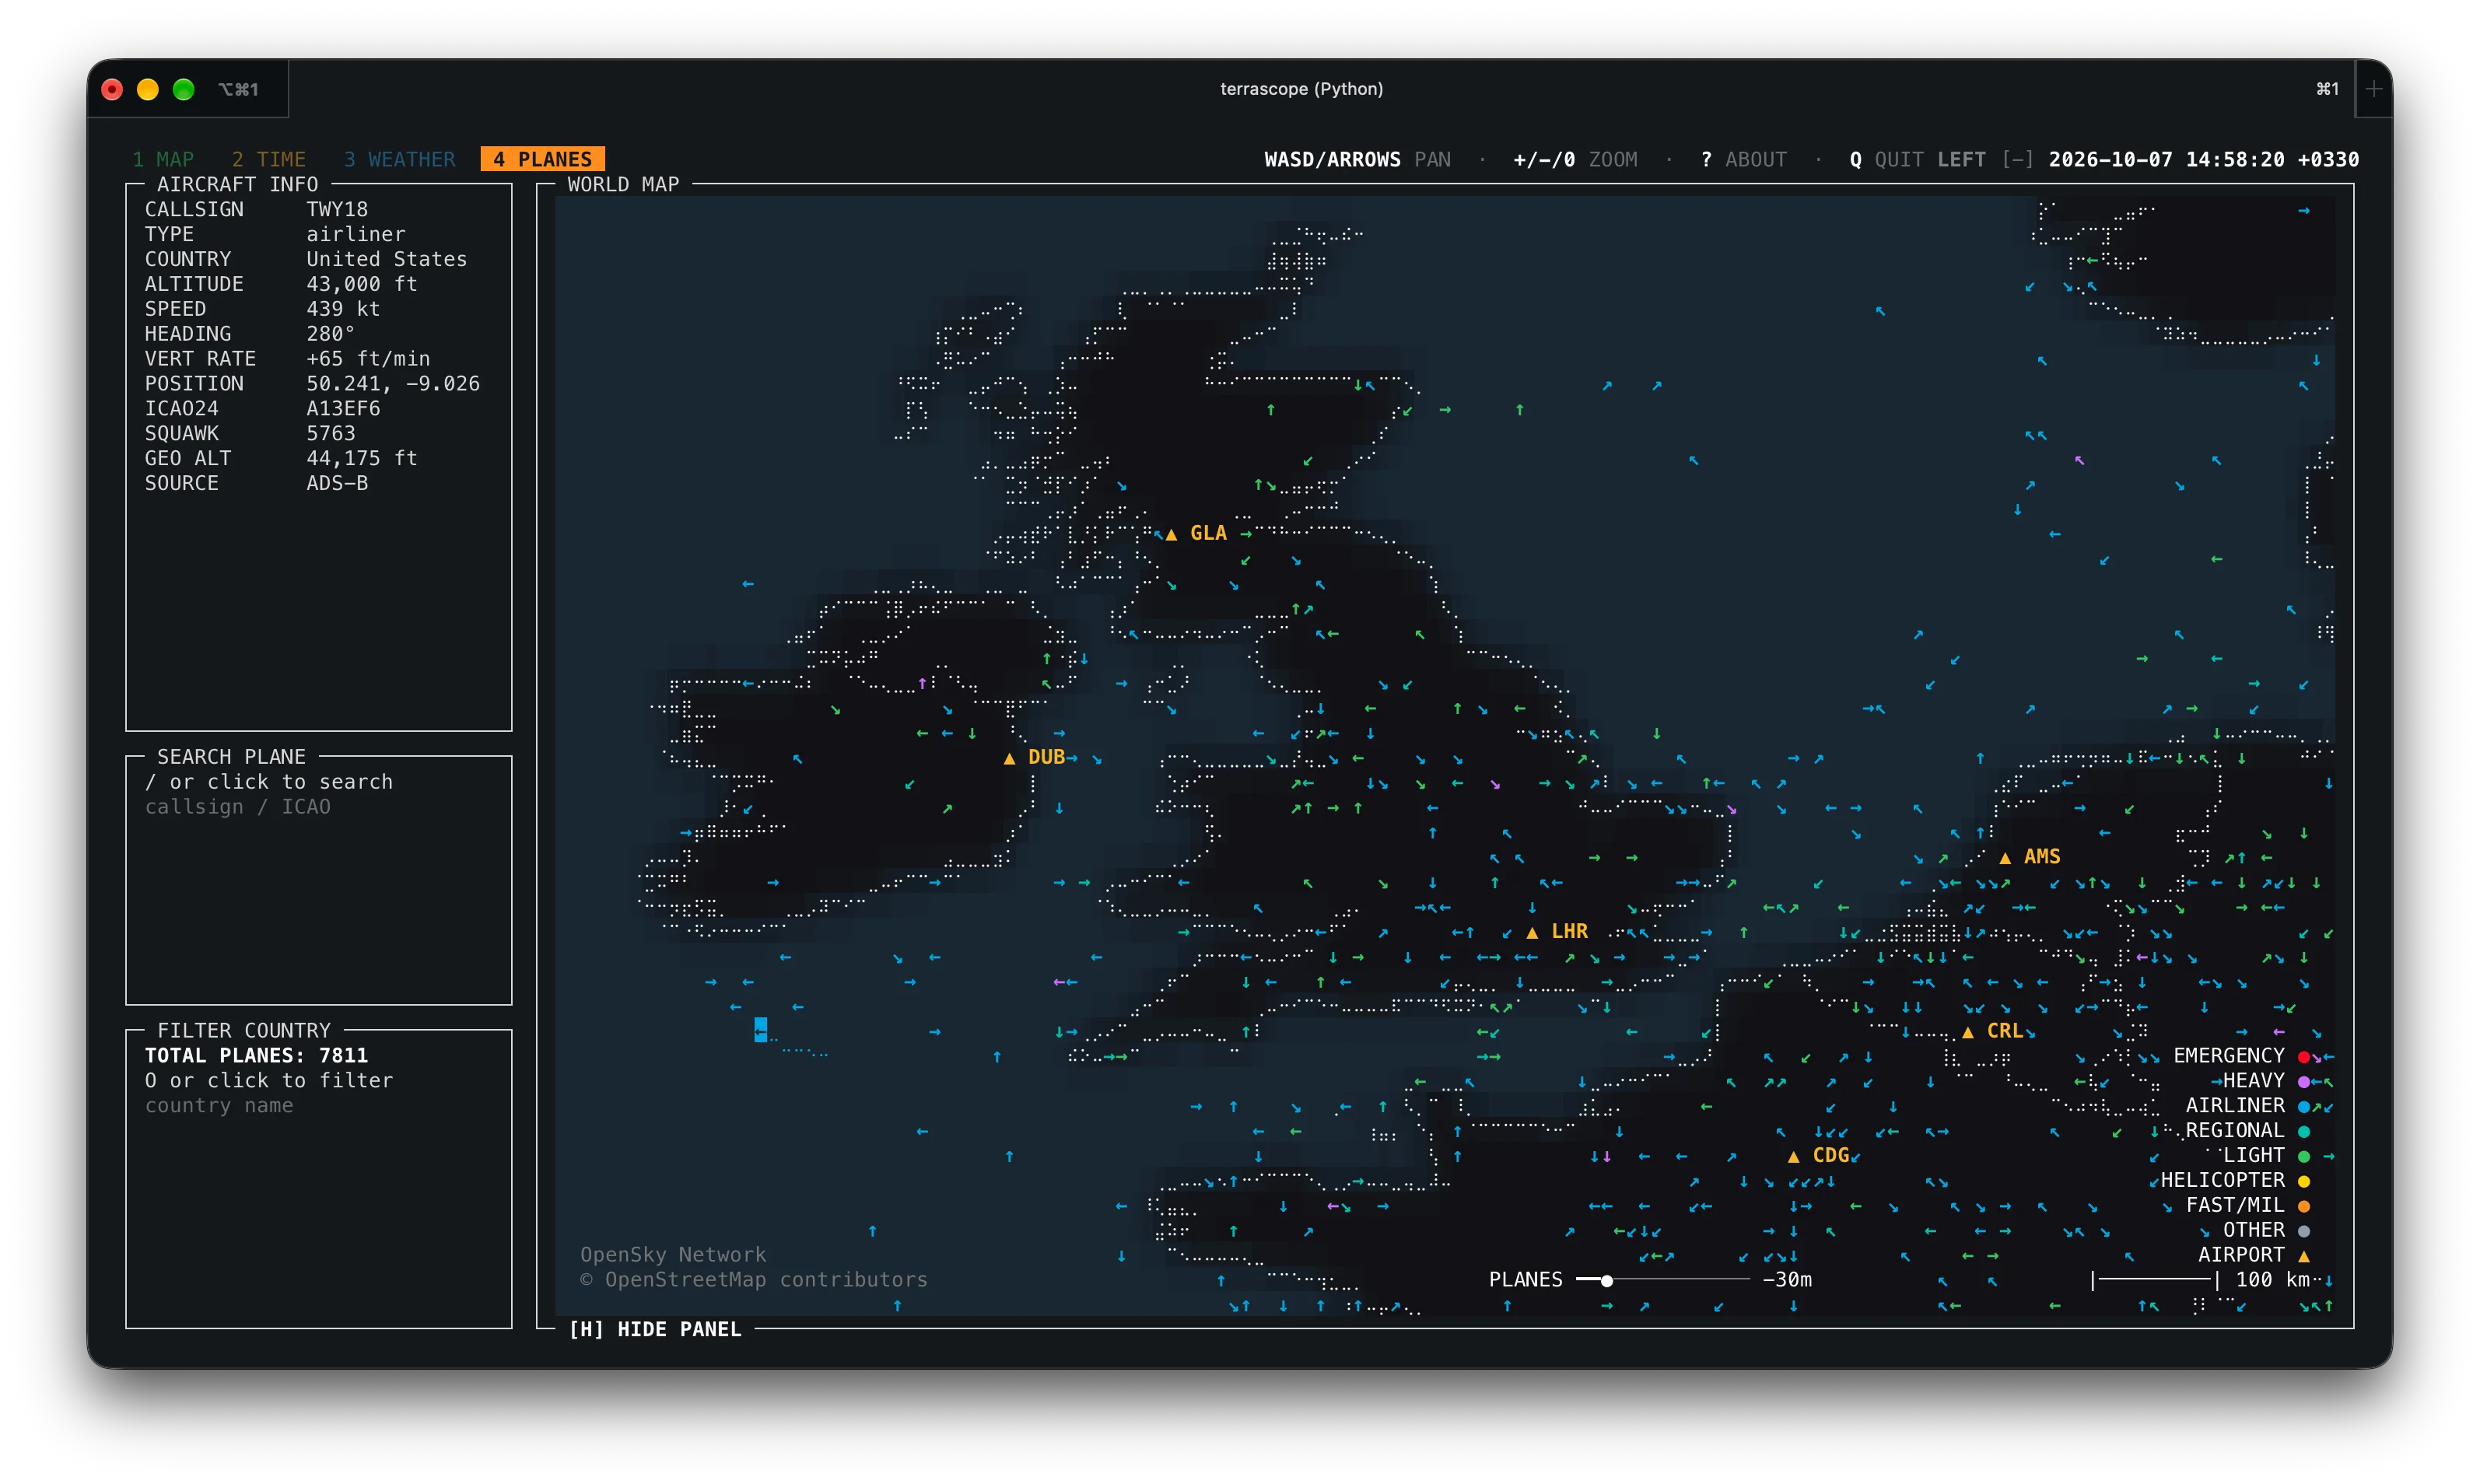Click the teal REGIONAL legend dot
This screenshot has width=2480, height=1484.
click(x=2304, y=1131)
